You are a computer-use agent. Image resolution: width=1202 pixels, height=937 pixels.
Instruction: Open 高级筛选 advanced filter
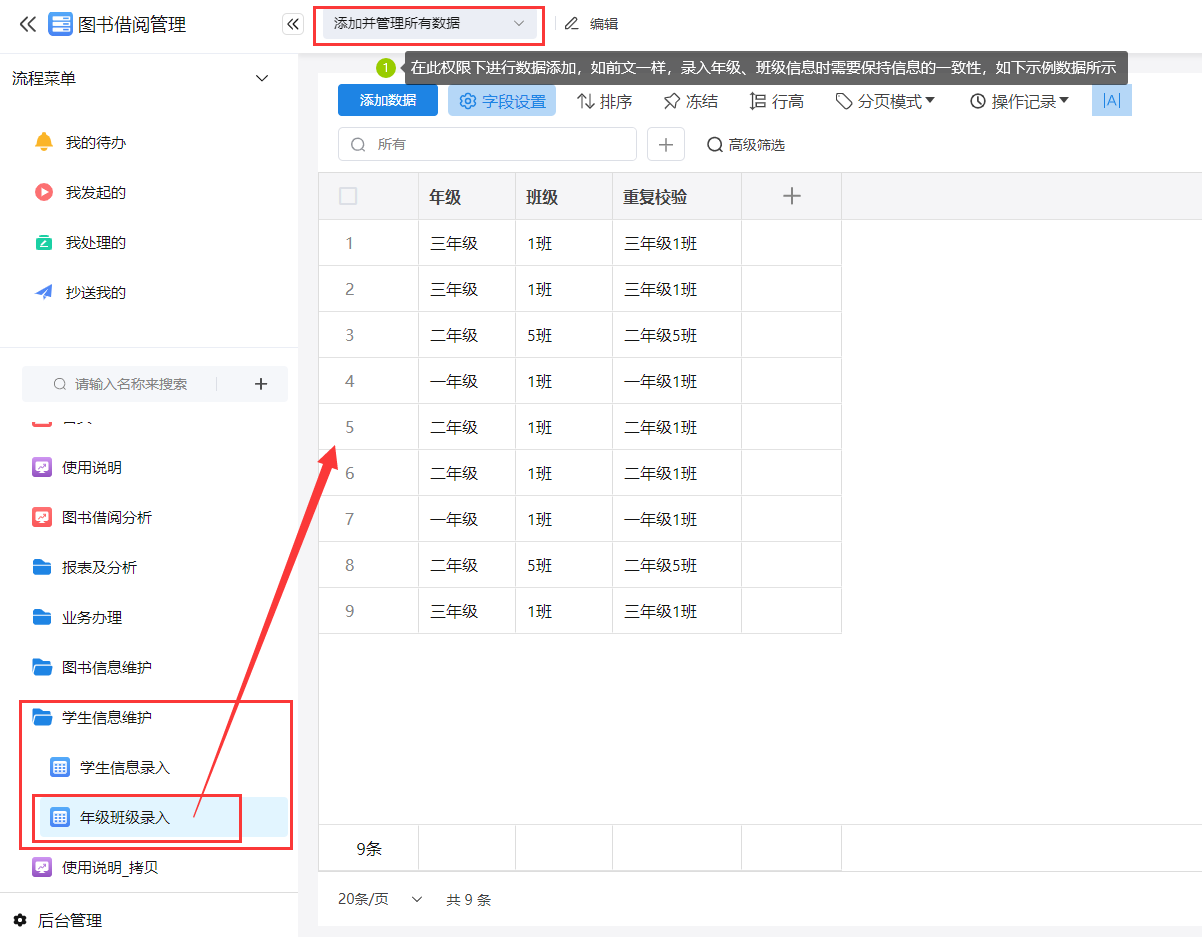[746, 145]
